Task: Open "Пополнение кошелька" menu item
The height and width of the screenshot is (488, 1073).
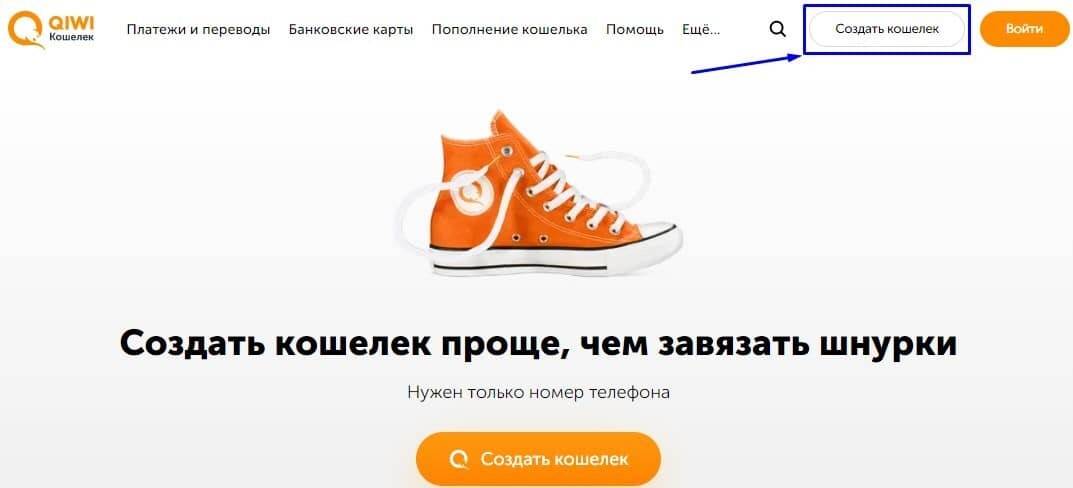Action: point(510,29)
